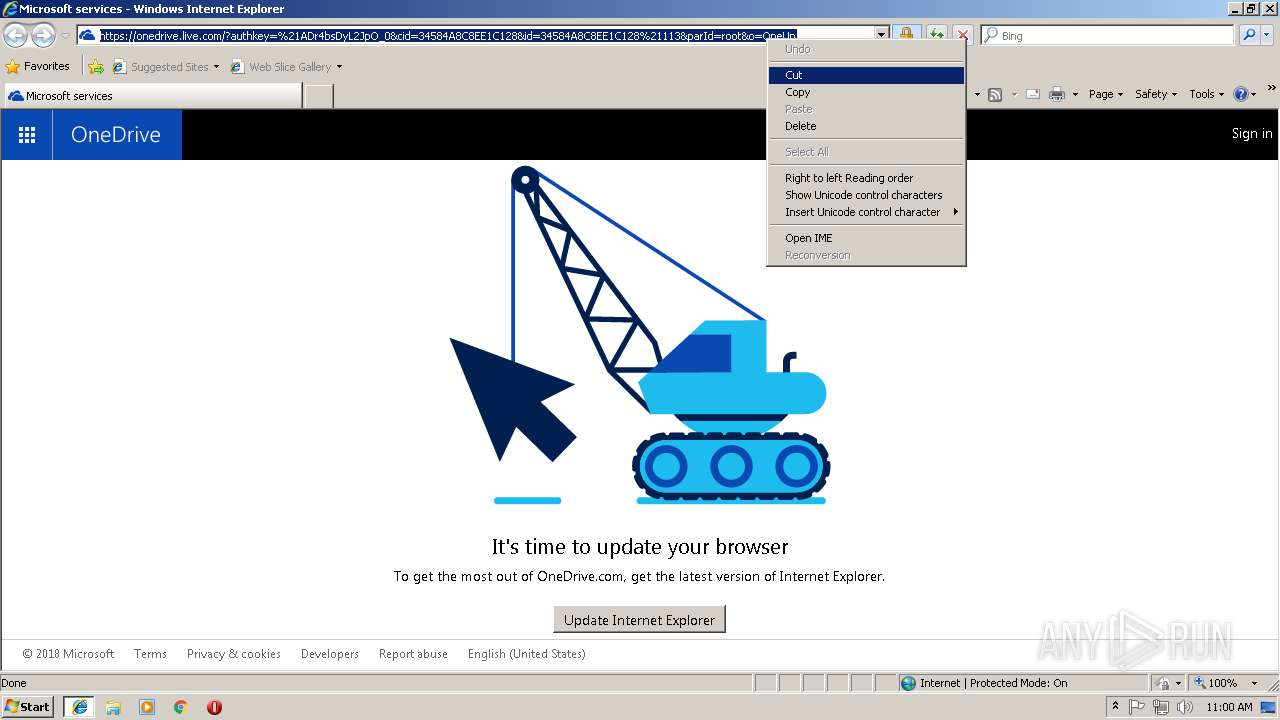Image resolution: width=1280 pixels, height=720 pixels.
Task: Open the Favorites star button
Action: [x=38, y=66]
